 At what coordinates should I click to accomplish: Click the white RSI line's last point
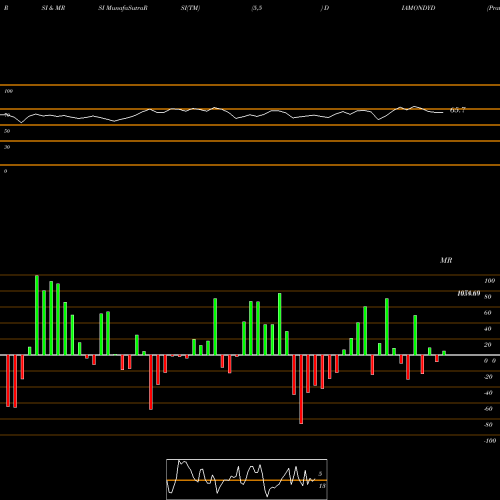(443, 113)
